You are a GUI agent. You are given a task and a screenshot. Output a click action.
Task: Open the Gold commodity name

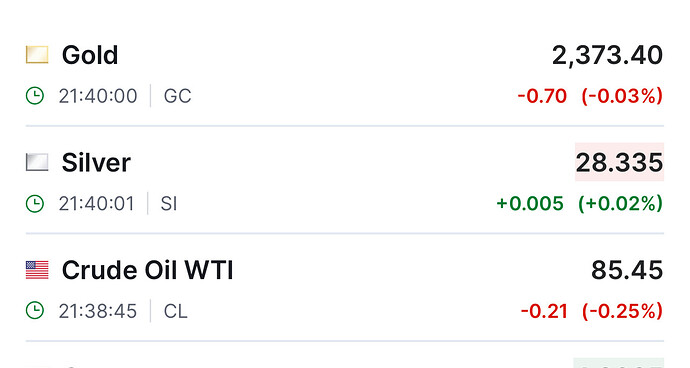coord(90,55)
